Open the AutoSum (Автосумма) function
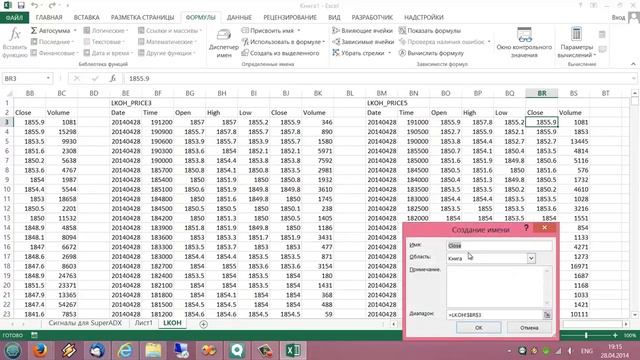 (x=53, y=31)
